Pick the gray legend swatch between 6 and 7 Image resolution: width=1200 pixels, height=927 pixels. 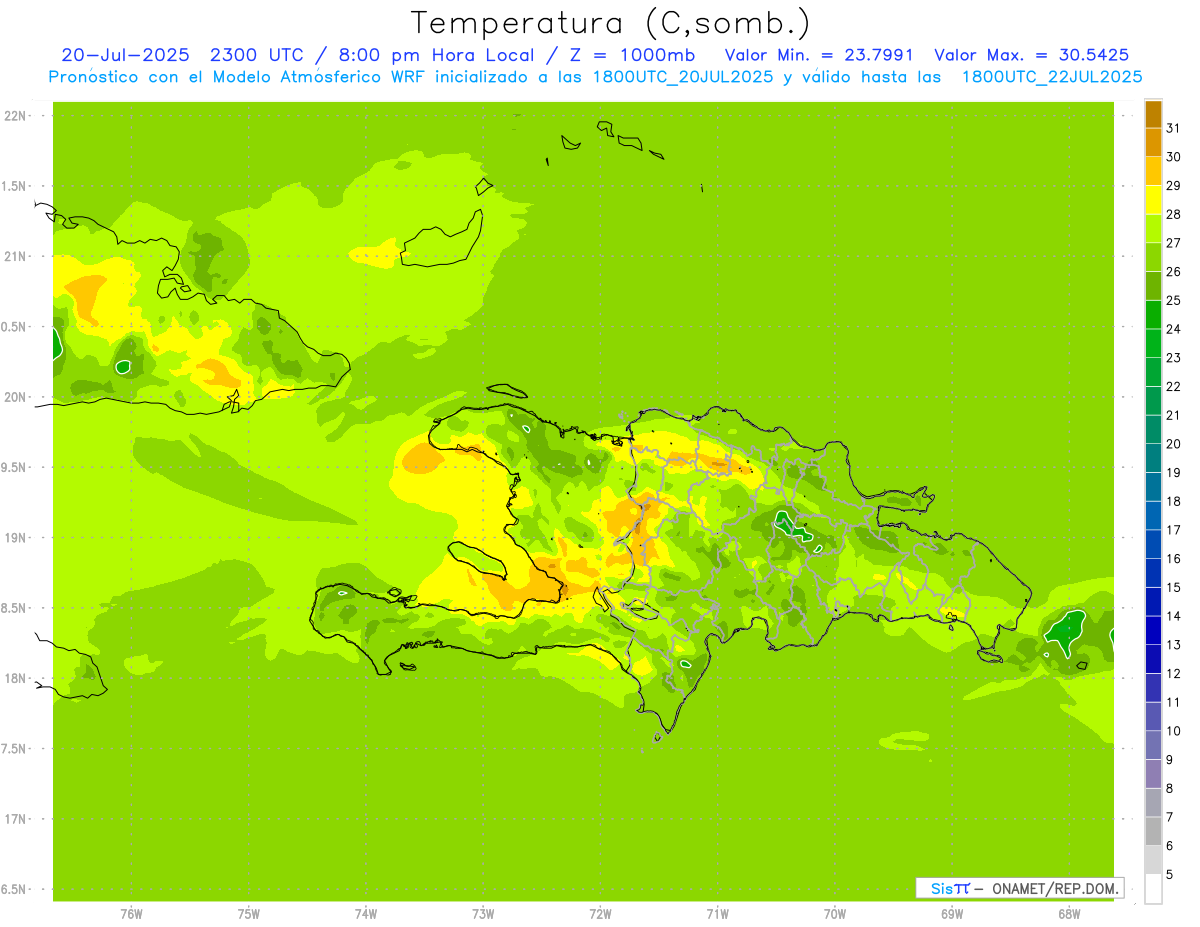[1153, 831]
